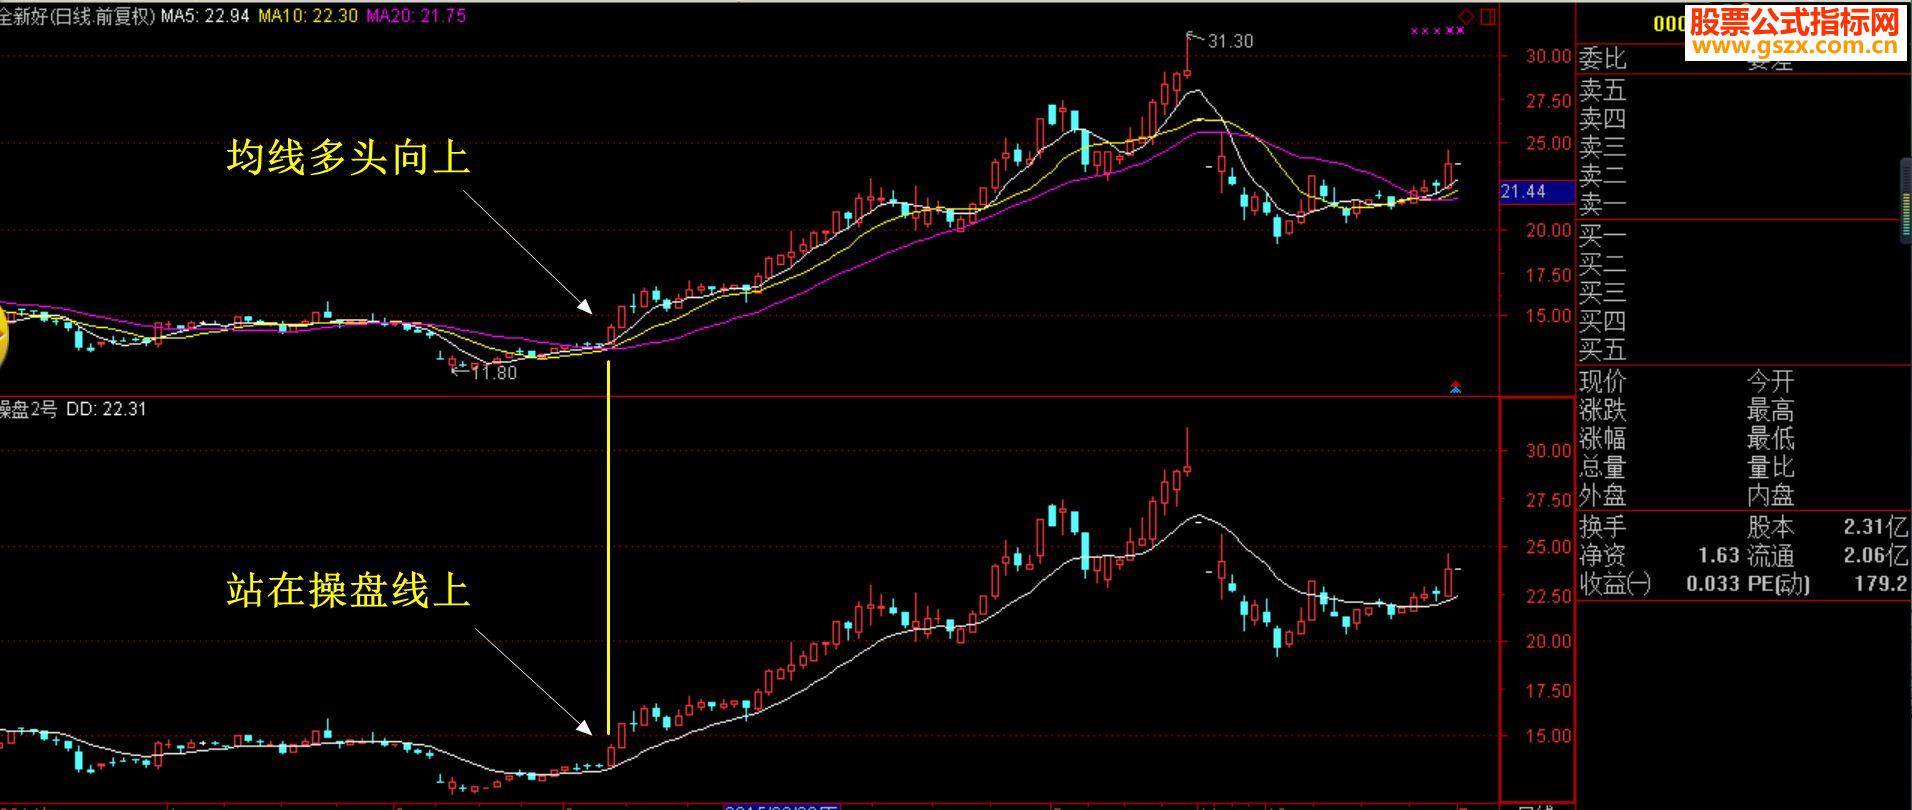The image size is (1912, 810).
Task: Click the 涨幅 field label
Action: point(1603,438)
